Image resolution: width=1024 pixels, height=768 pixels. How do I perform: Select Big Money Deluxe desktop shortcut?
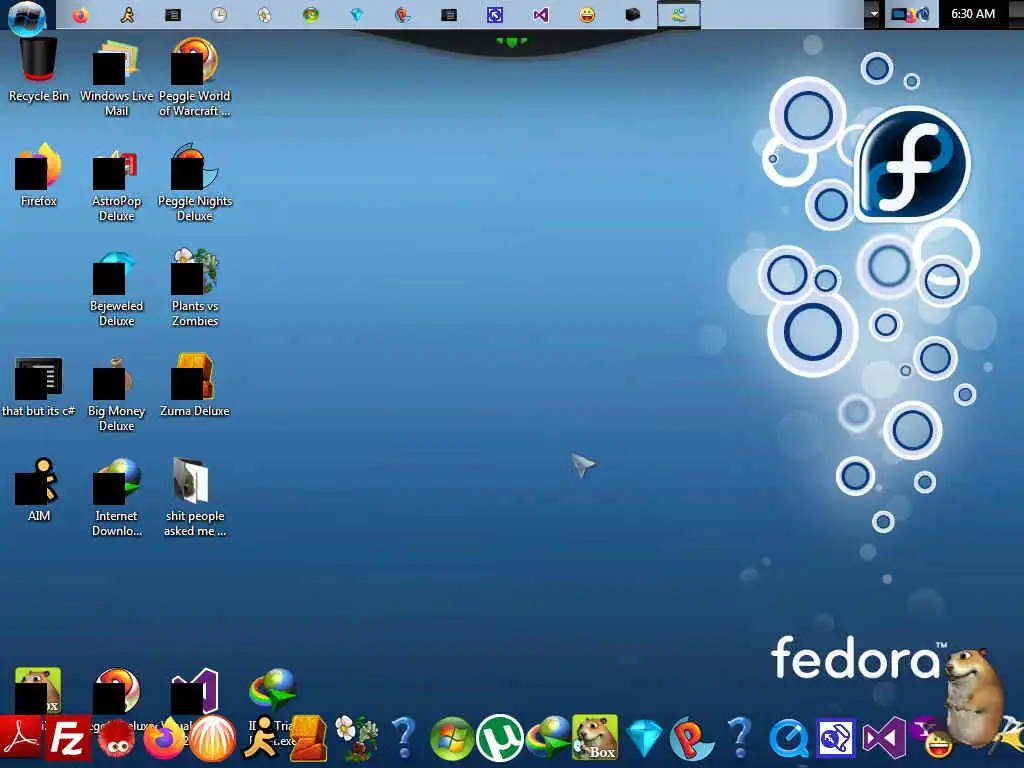116,394
